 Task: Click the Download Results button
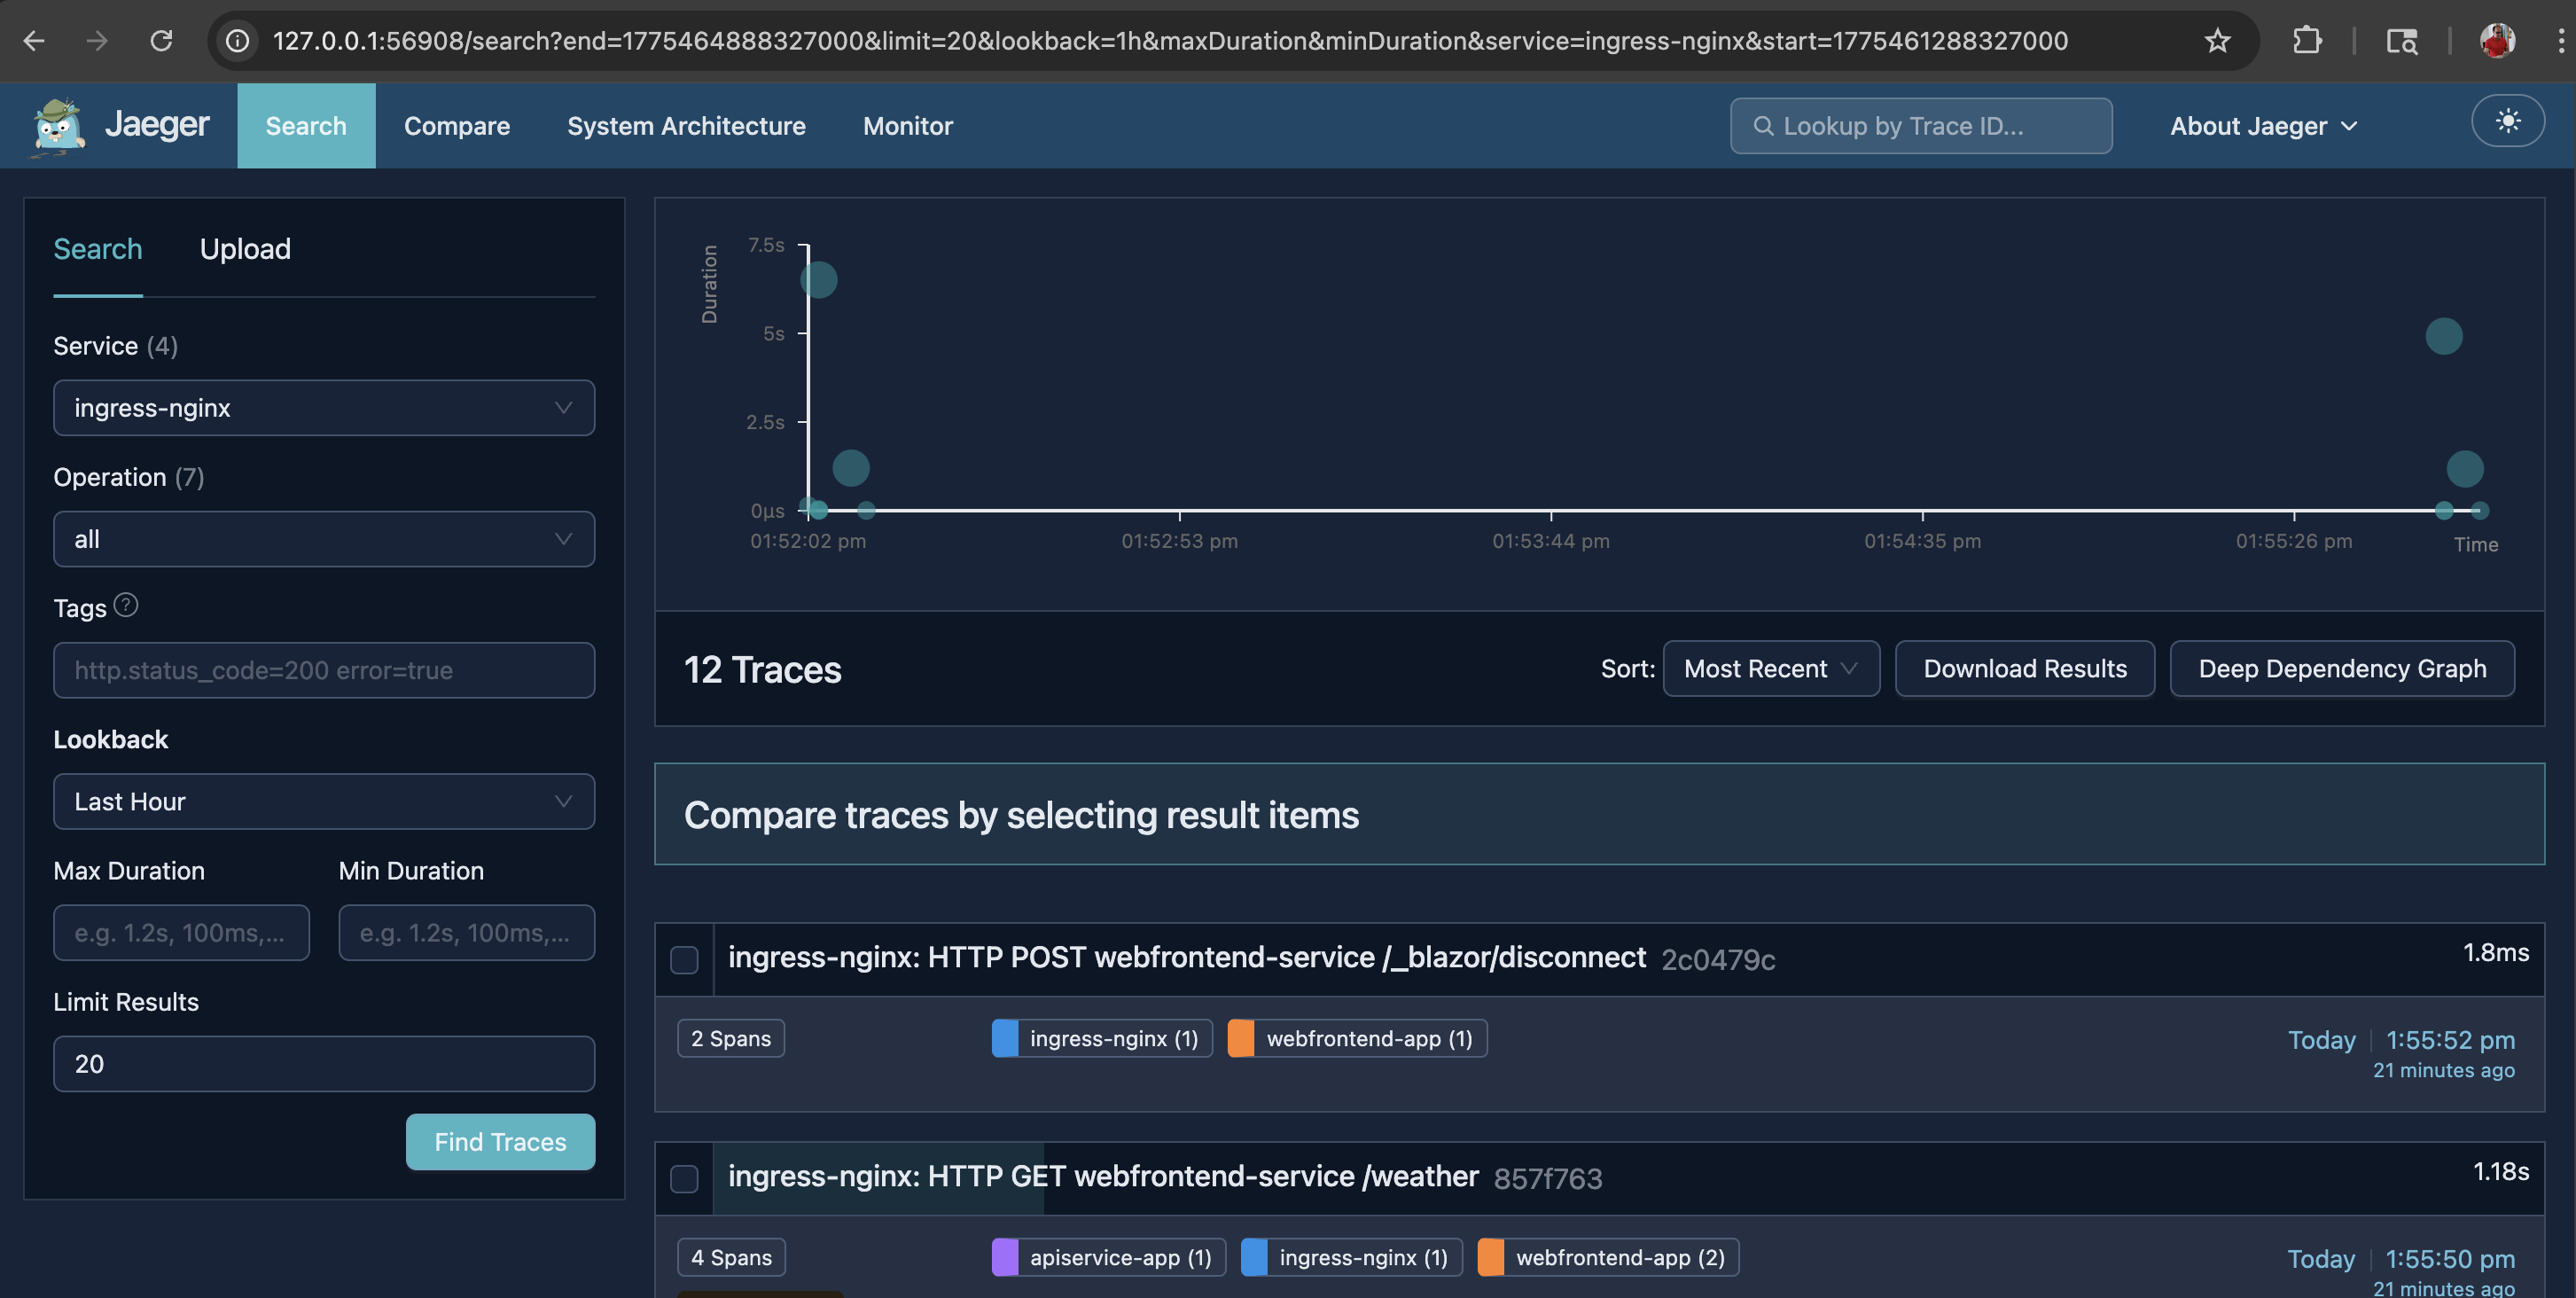coord(2024,669)
